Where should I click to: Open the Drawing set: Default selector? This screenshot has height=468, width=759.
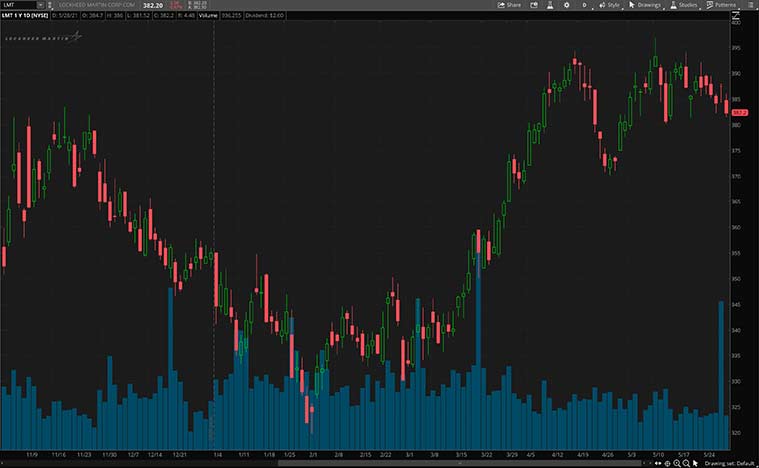coord(726,462)
